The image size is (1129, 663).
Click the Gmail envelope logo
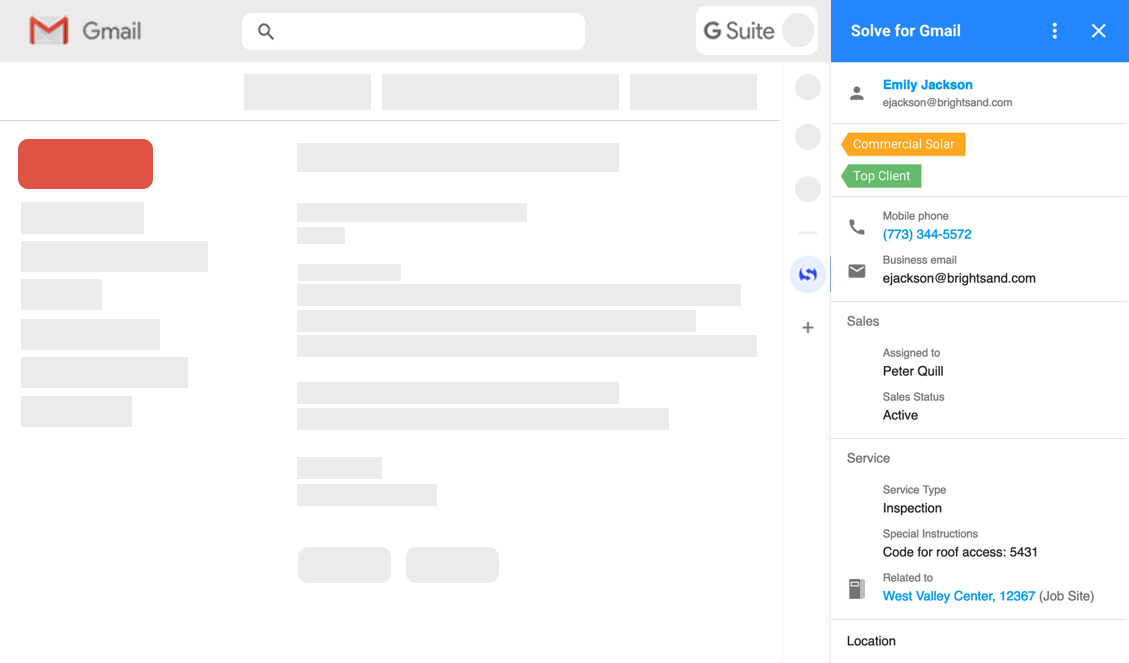coord(49,31)
